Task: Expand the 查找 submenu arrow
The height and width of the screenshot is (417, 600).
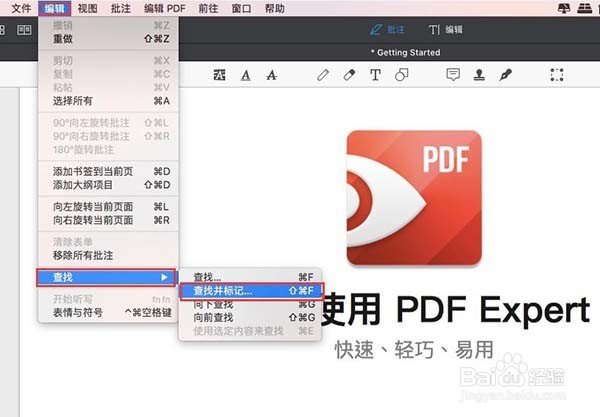Action: 164,277
